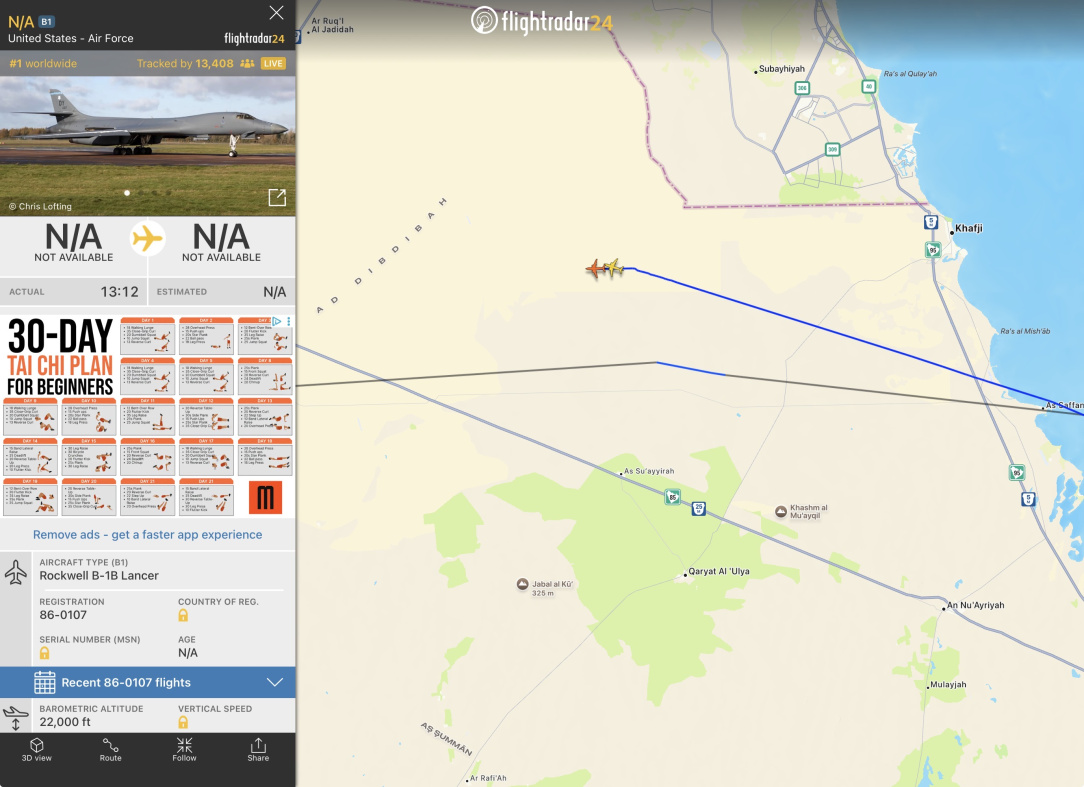This screenshot has height=787, width=1084.
Task: Click the As Su'ayyirah label
Action: [649, 471]
